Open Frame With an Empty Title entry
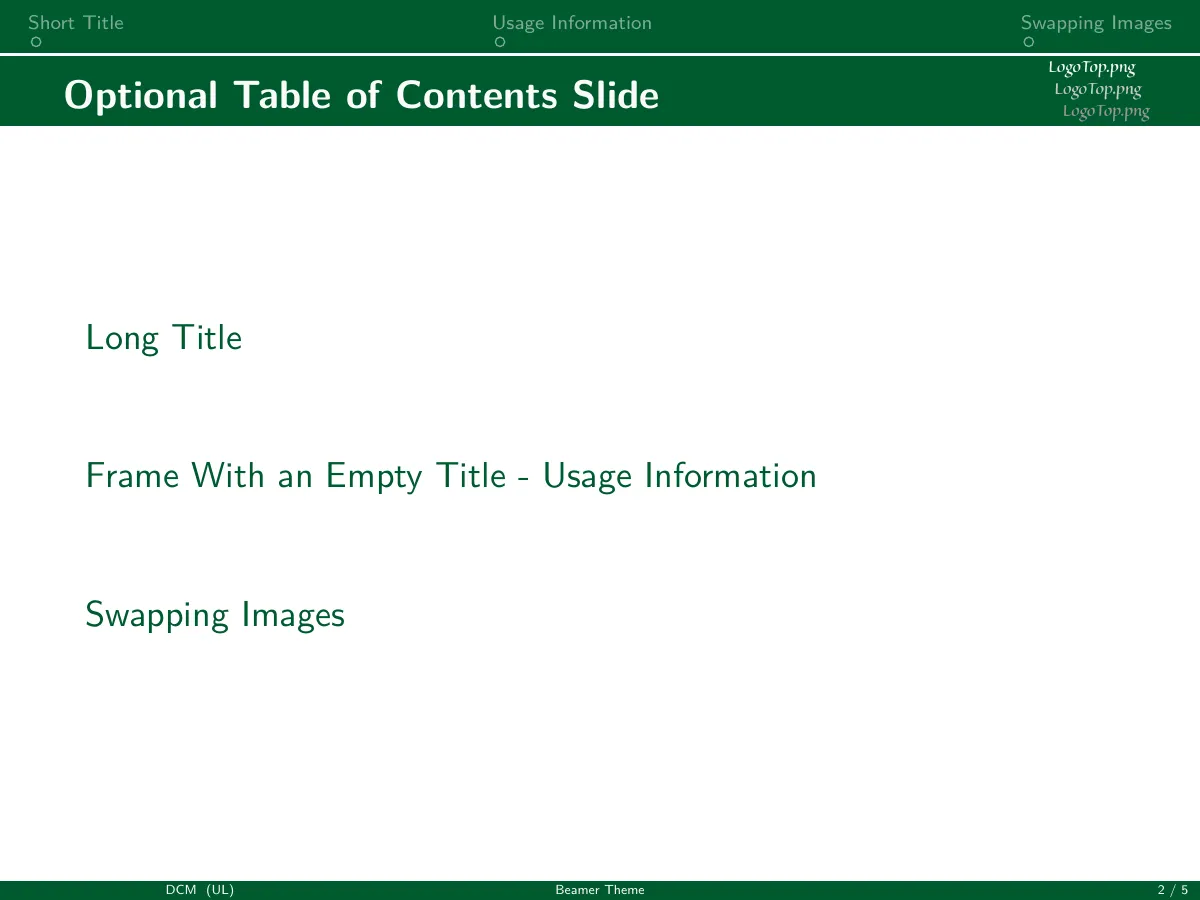Image resolution: width=1200 pixels, height=900 pixels. click(x=451, y=476)
